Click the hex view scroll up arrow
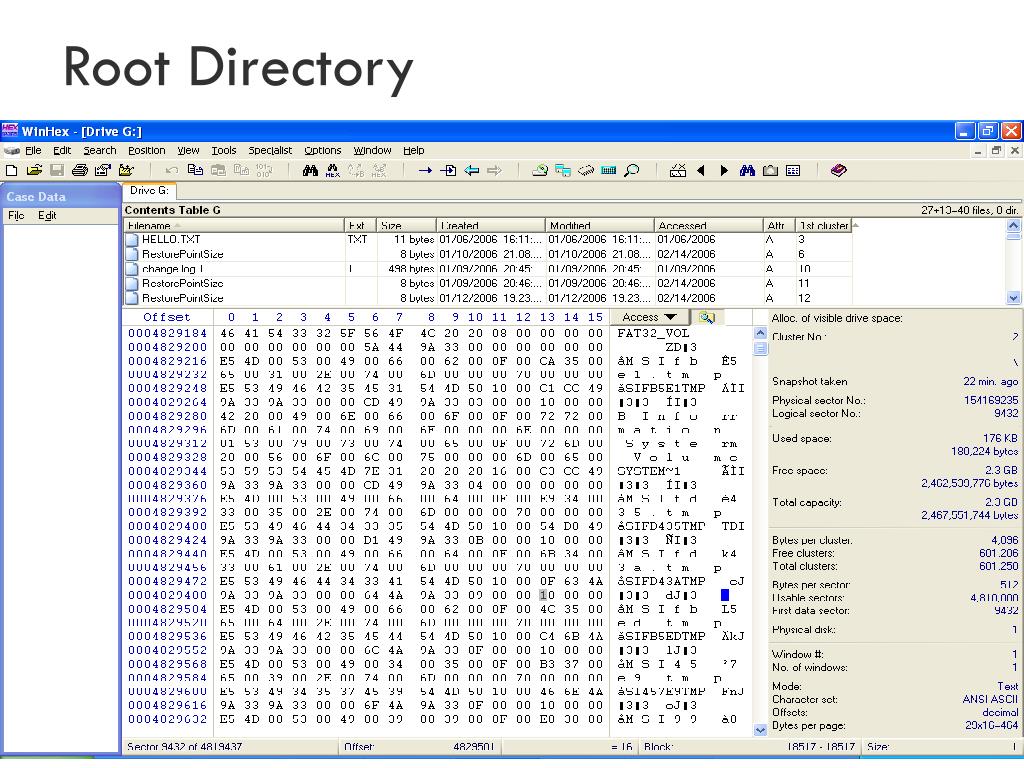 (760, 333)
